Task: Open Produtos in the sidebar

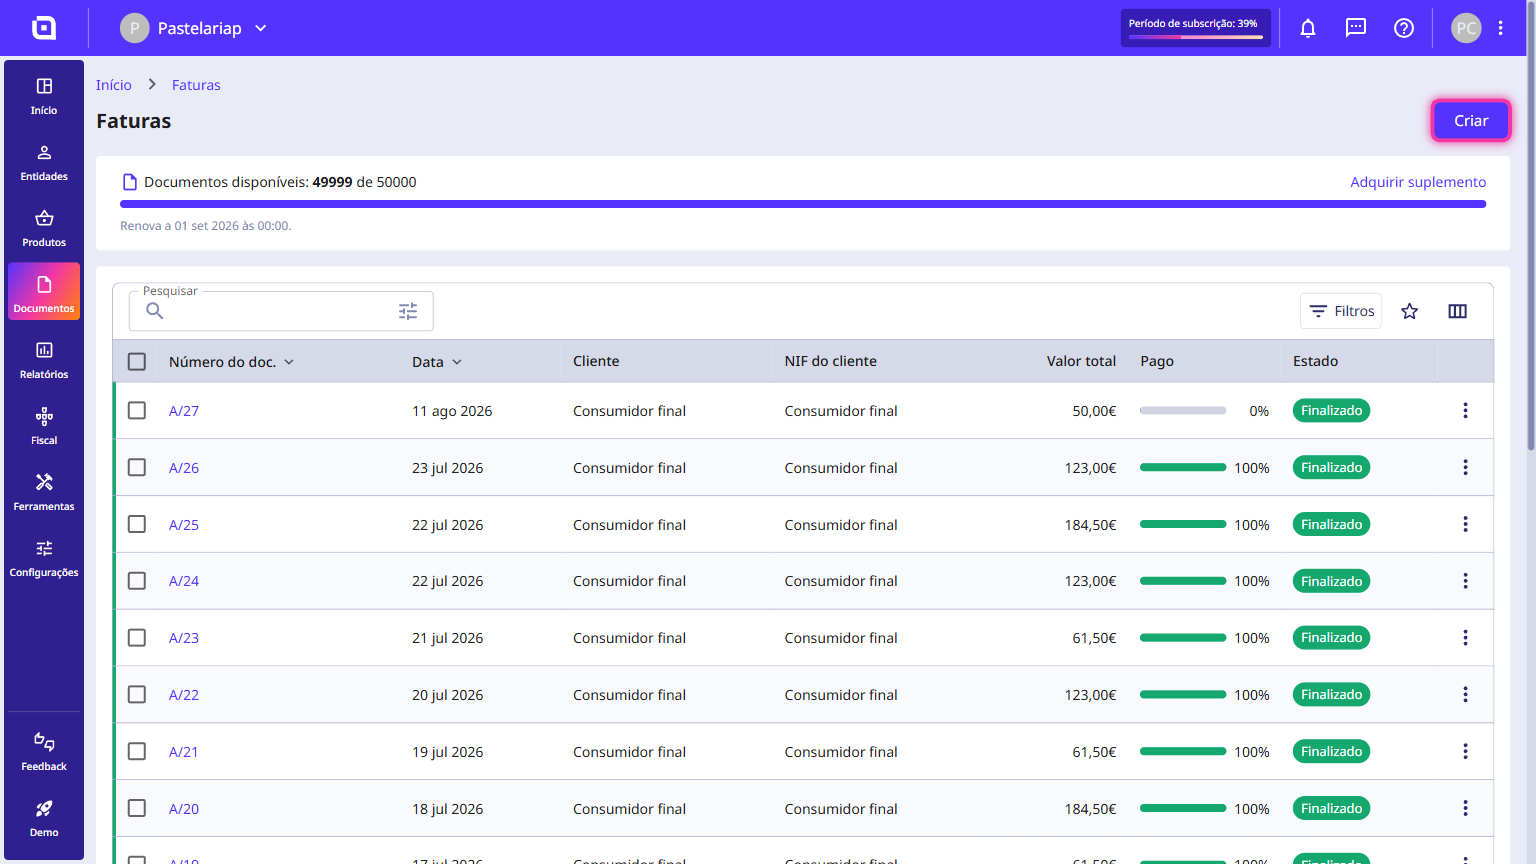Action: [x=44, y=228]
